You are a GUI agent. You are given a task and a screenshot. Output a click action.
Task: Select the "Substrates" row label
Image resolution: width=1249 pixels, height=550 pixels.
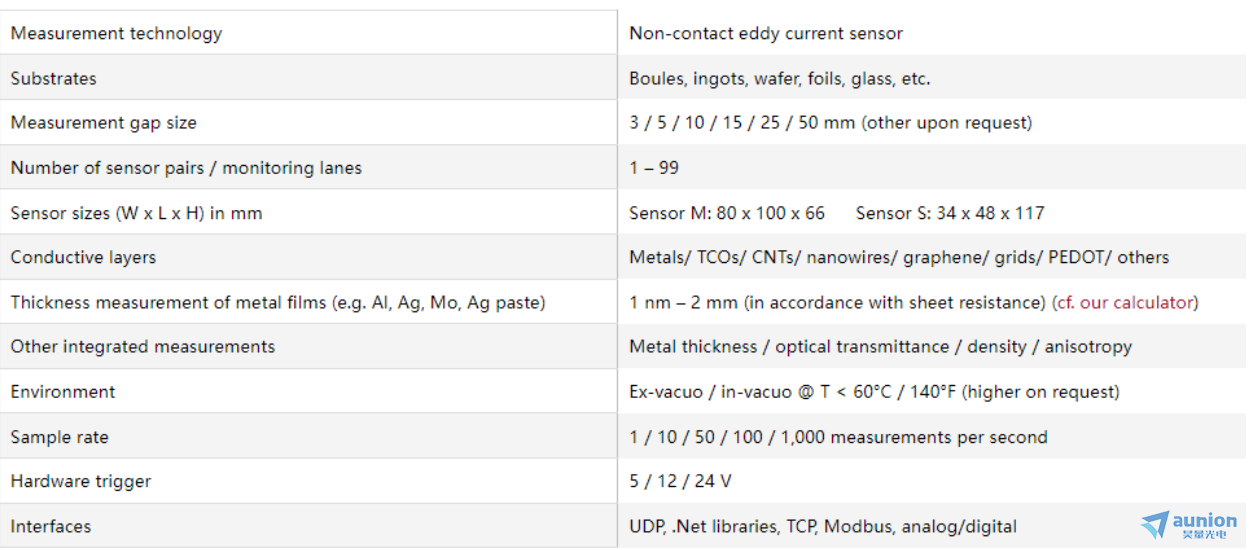[x=54, y=78]
